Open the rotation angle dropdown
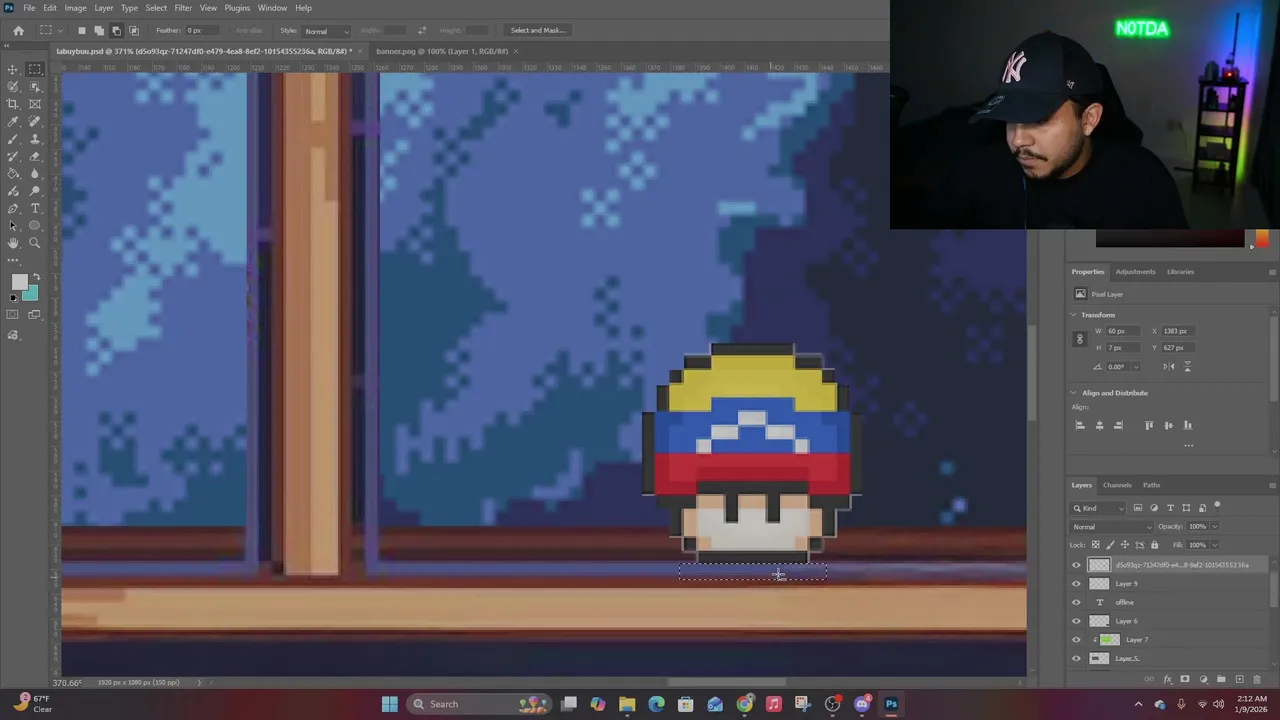The width and height of the screenshot is (1280, 720). tap(1136, 367)
